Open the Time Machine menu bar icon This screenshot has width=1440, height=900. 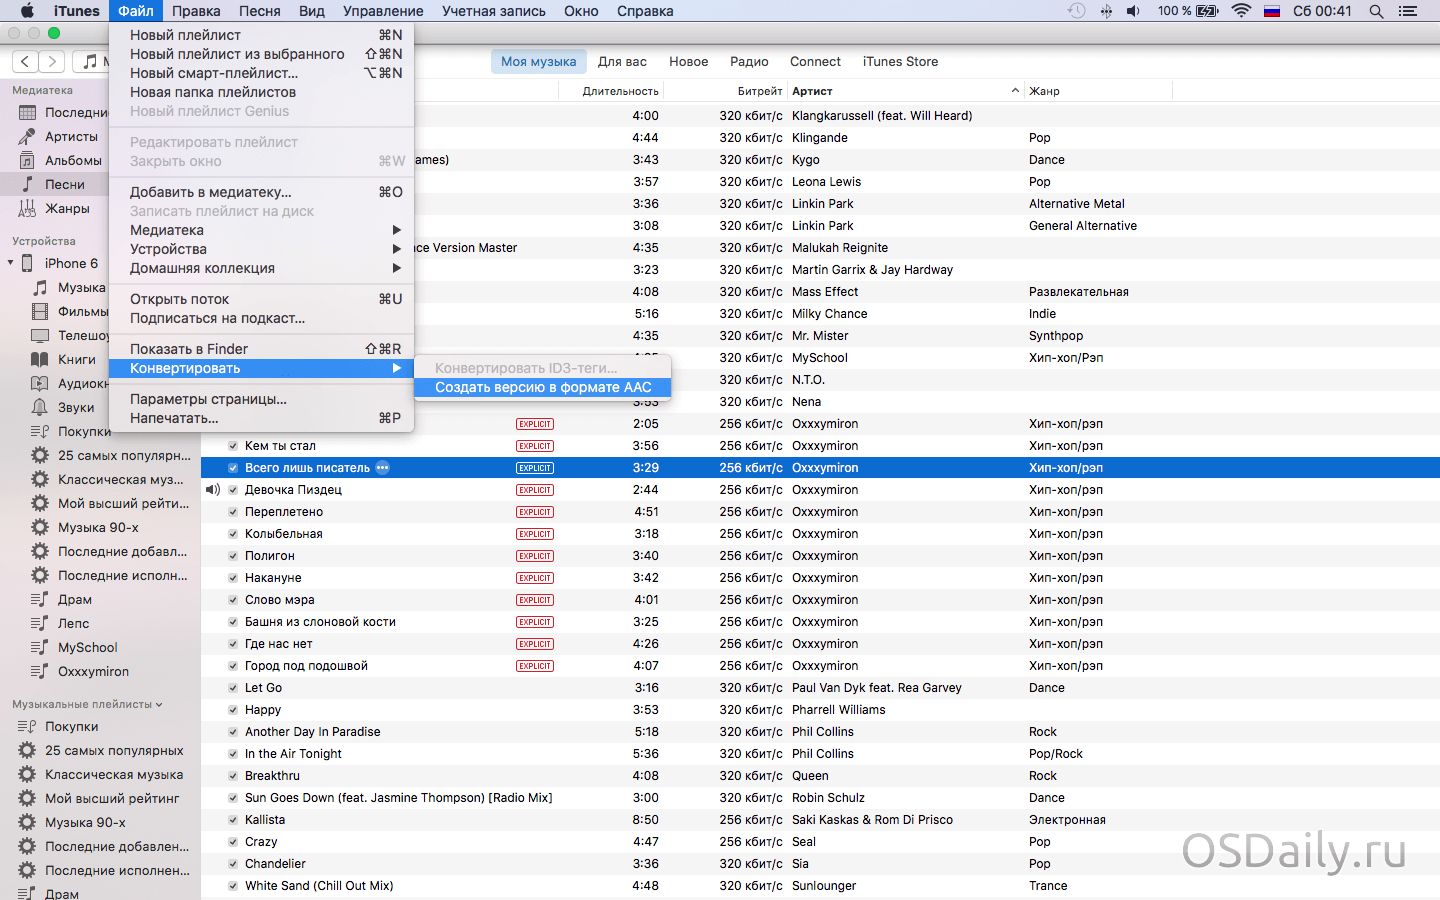click(1076, 11)
